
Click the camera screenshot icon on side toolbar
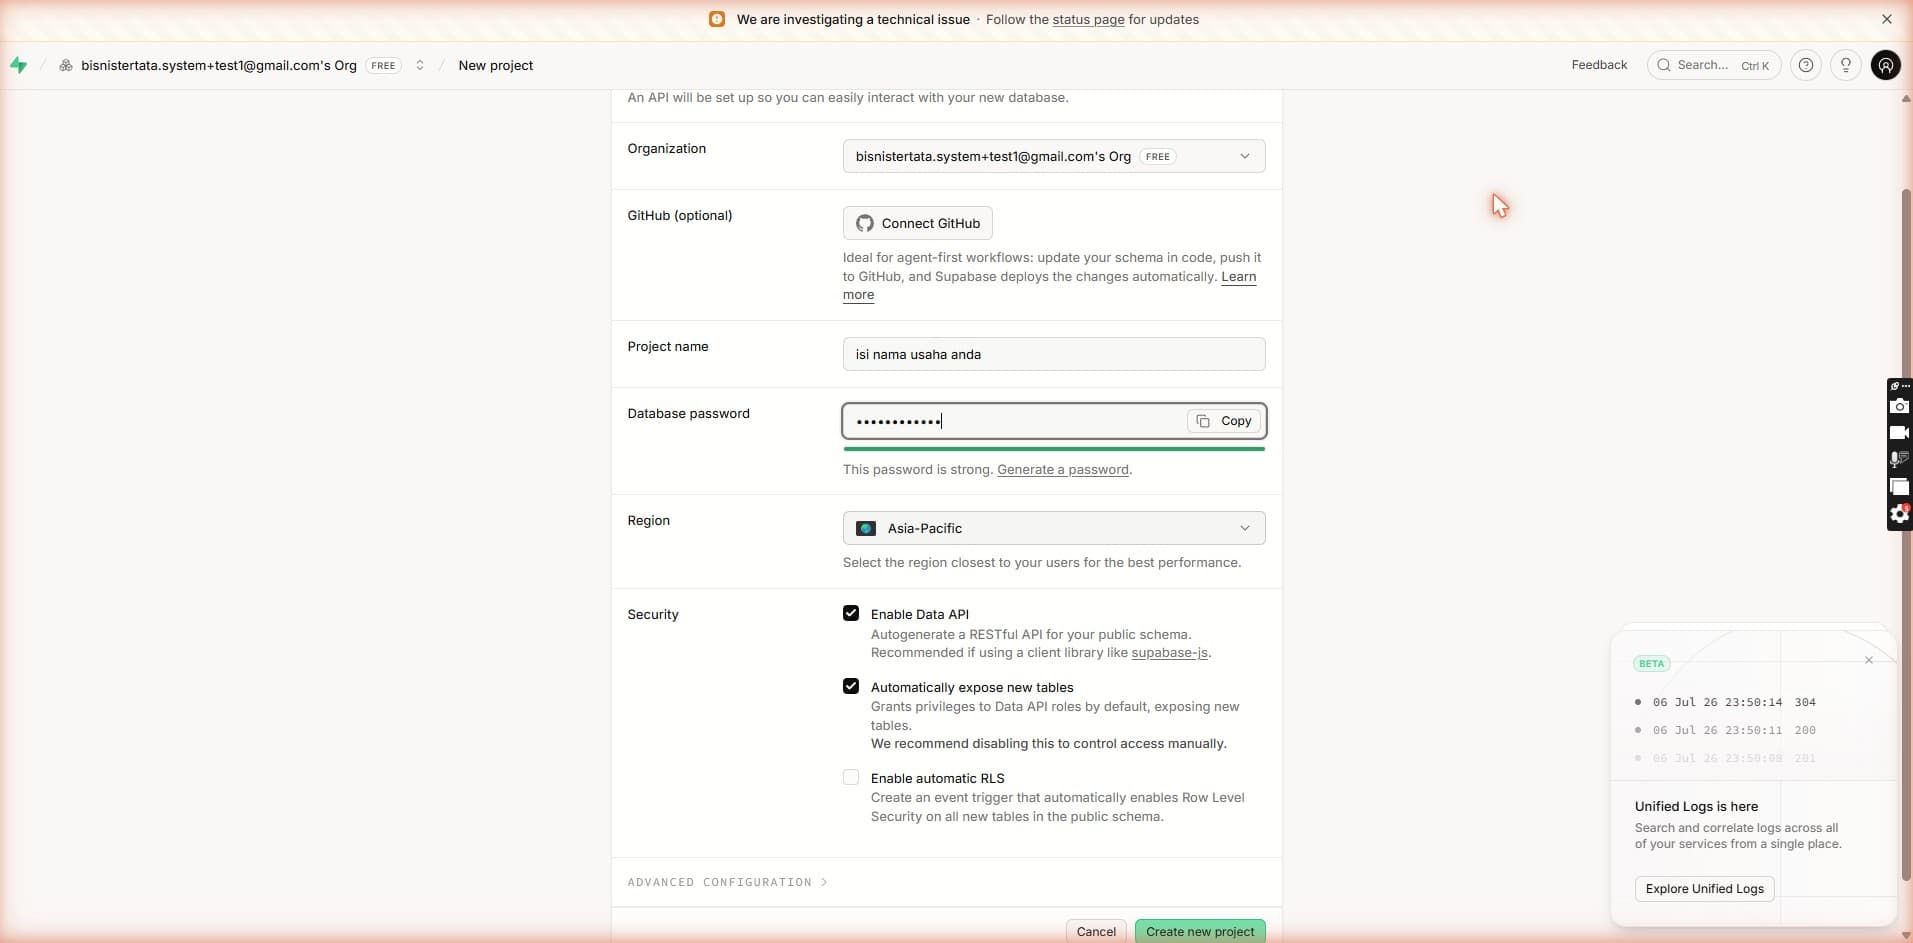1899,406
